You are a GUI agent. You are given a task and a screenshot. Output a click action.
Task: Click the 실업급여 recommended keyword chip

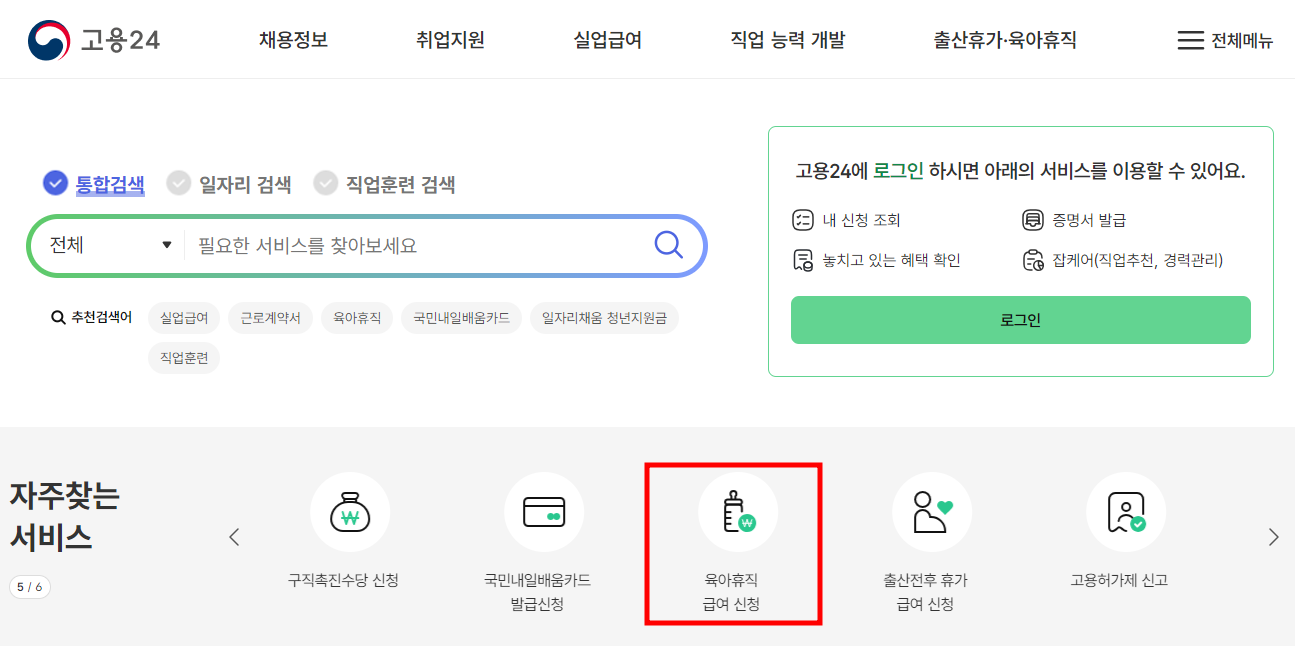pos(184,318)
